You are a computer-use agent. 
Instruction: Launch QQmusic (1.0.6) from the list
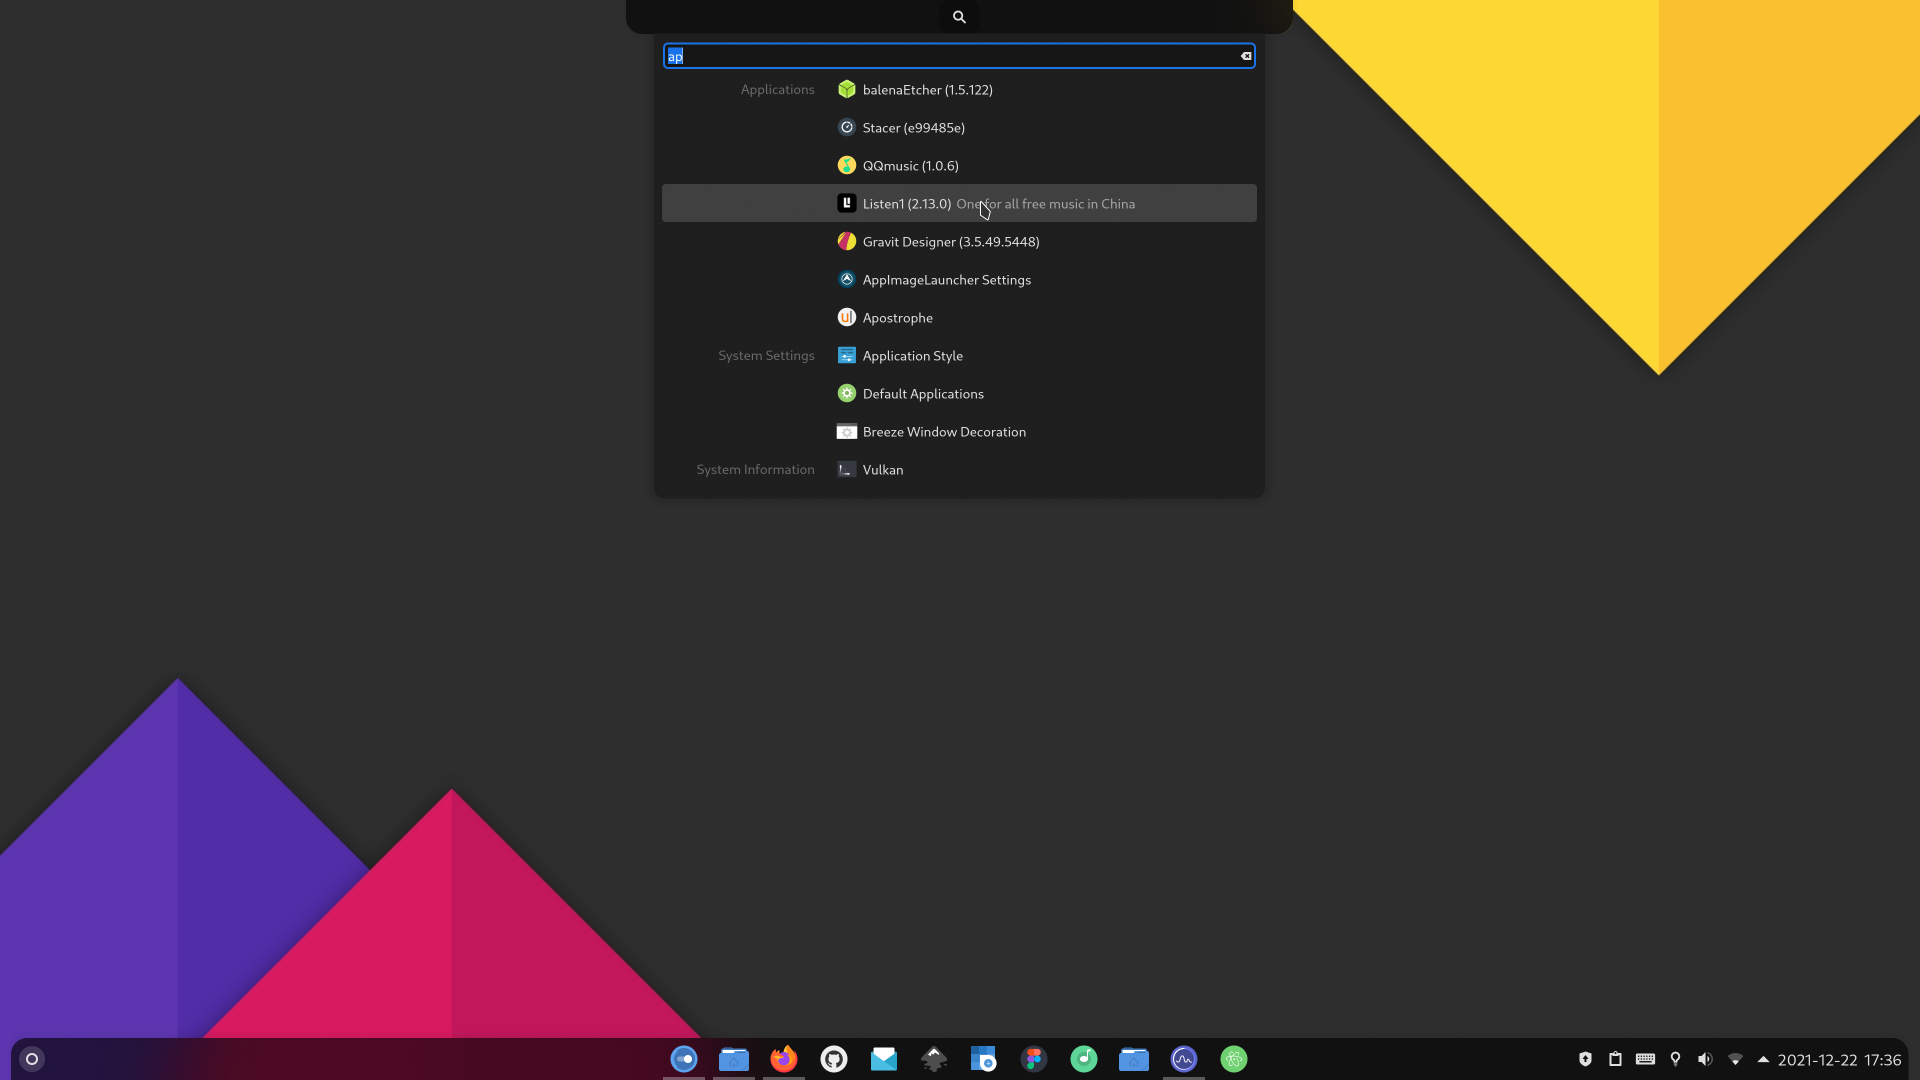click(x=959, y=166)
